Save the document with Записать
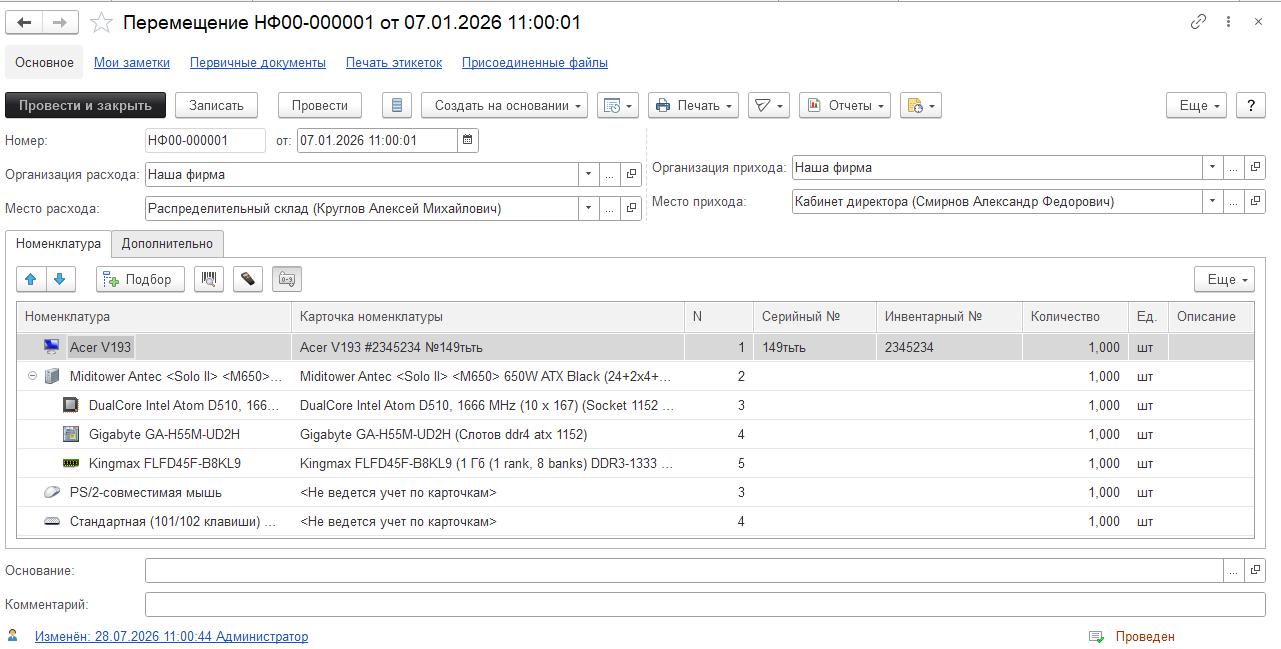 [x=216, y=105]
